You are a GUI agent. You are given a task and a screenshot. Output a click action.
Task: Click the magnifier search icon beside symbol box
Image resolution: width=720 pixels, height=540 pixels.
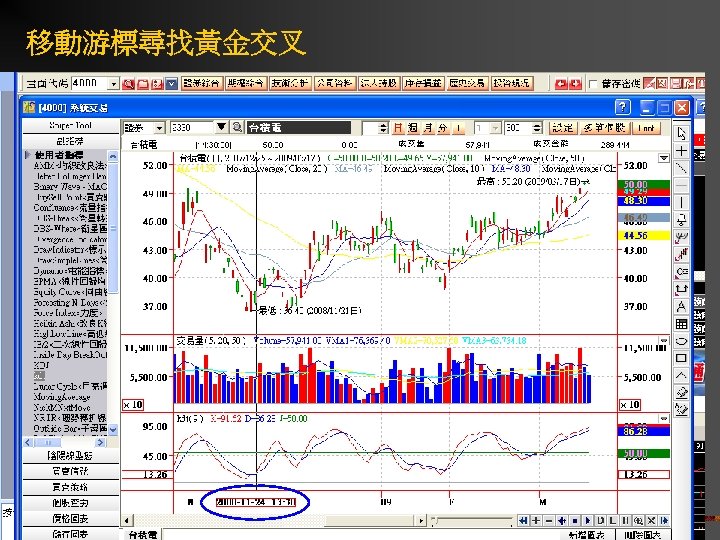click(x=237, y=127)
